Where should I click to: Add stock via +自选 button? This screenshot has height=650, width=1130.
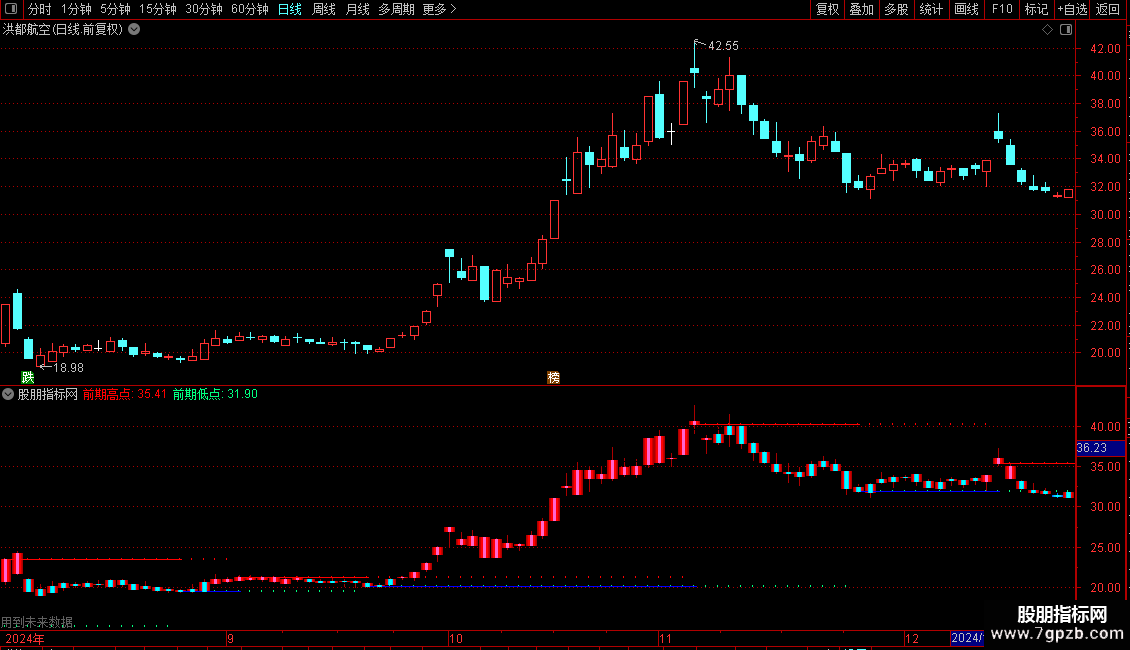(1072, 9)
